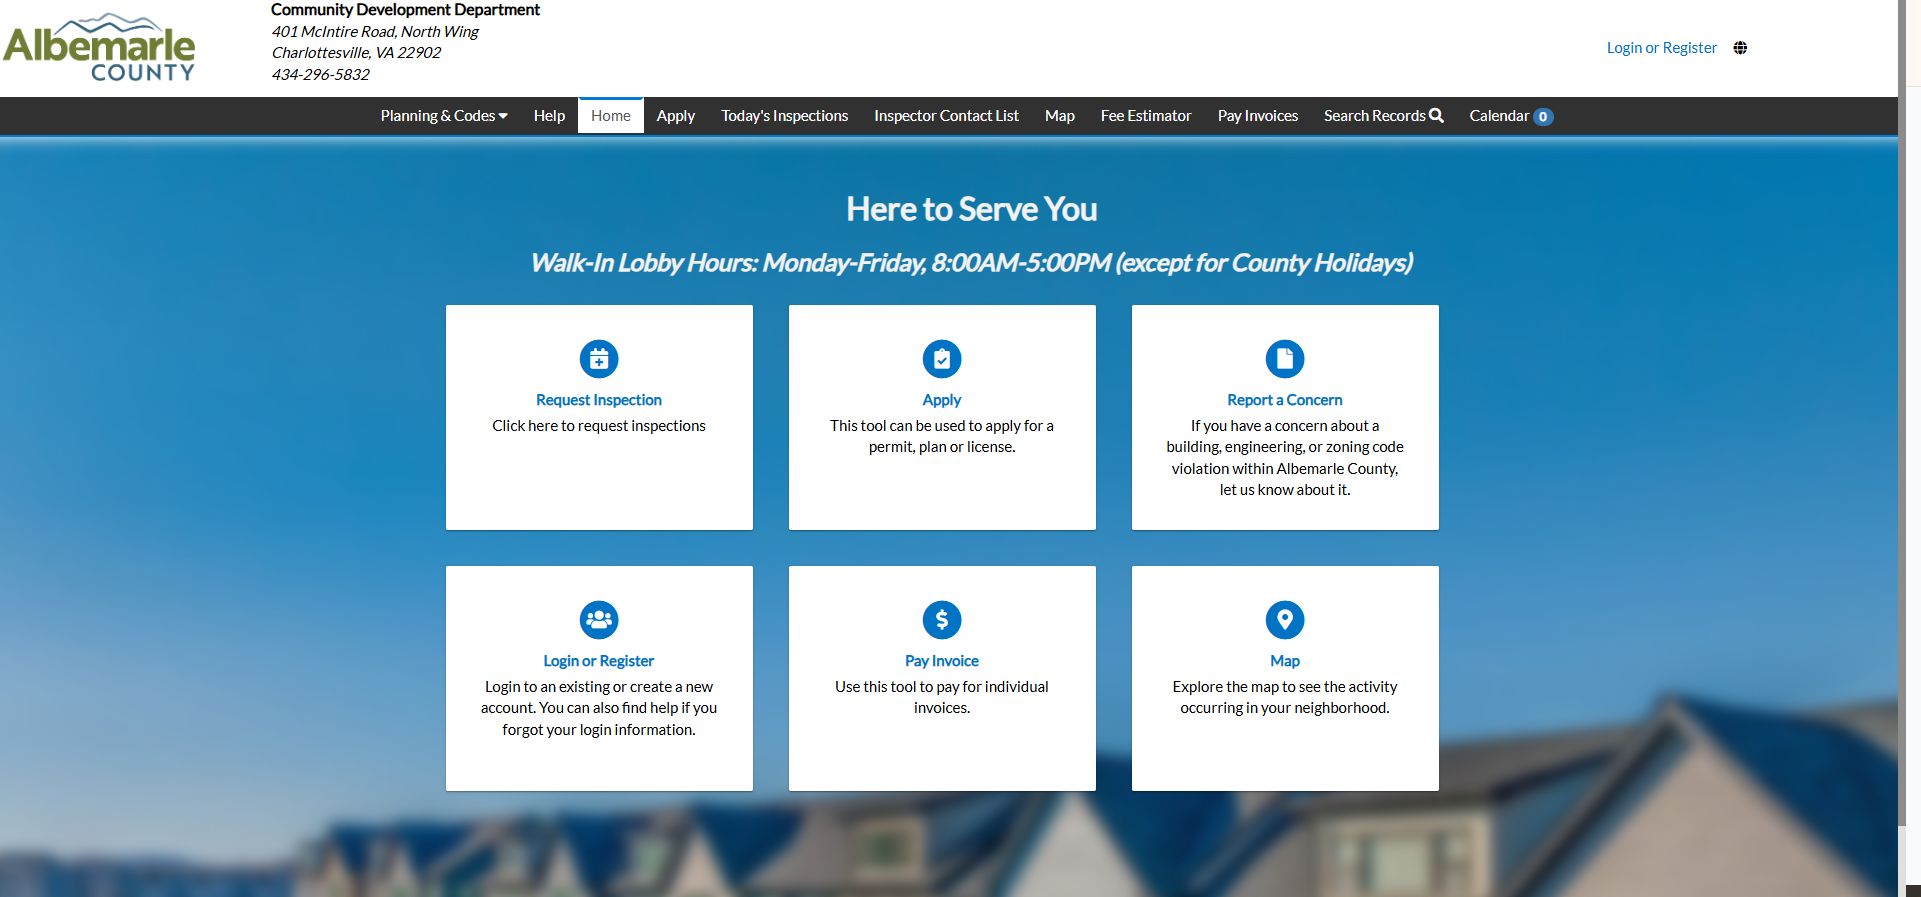Open Today's Inspections from navigation

[784, 116]
